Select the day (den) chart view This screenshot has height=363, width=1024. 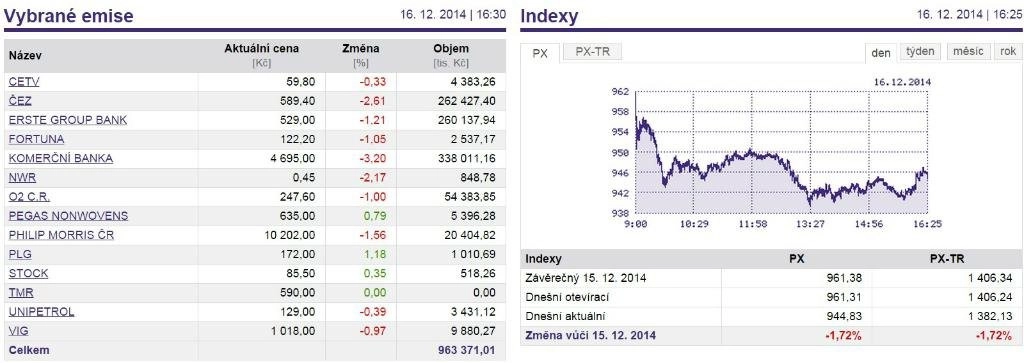pos(881,53)
